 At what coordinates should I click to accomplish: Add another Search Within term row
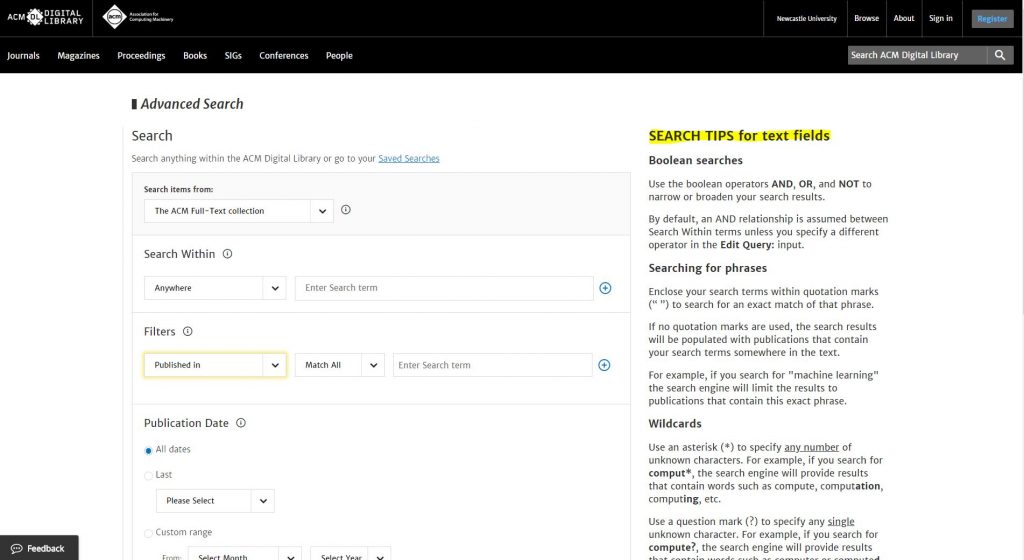coord(605,288)
